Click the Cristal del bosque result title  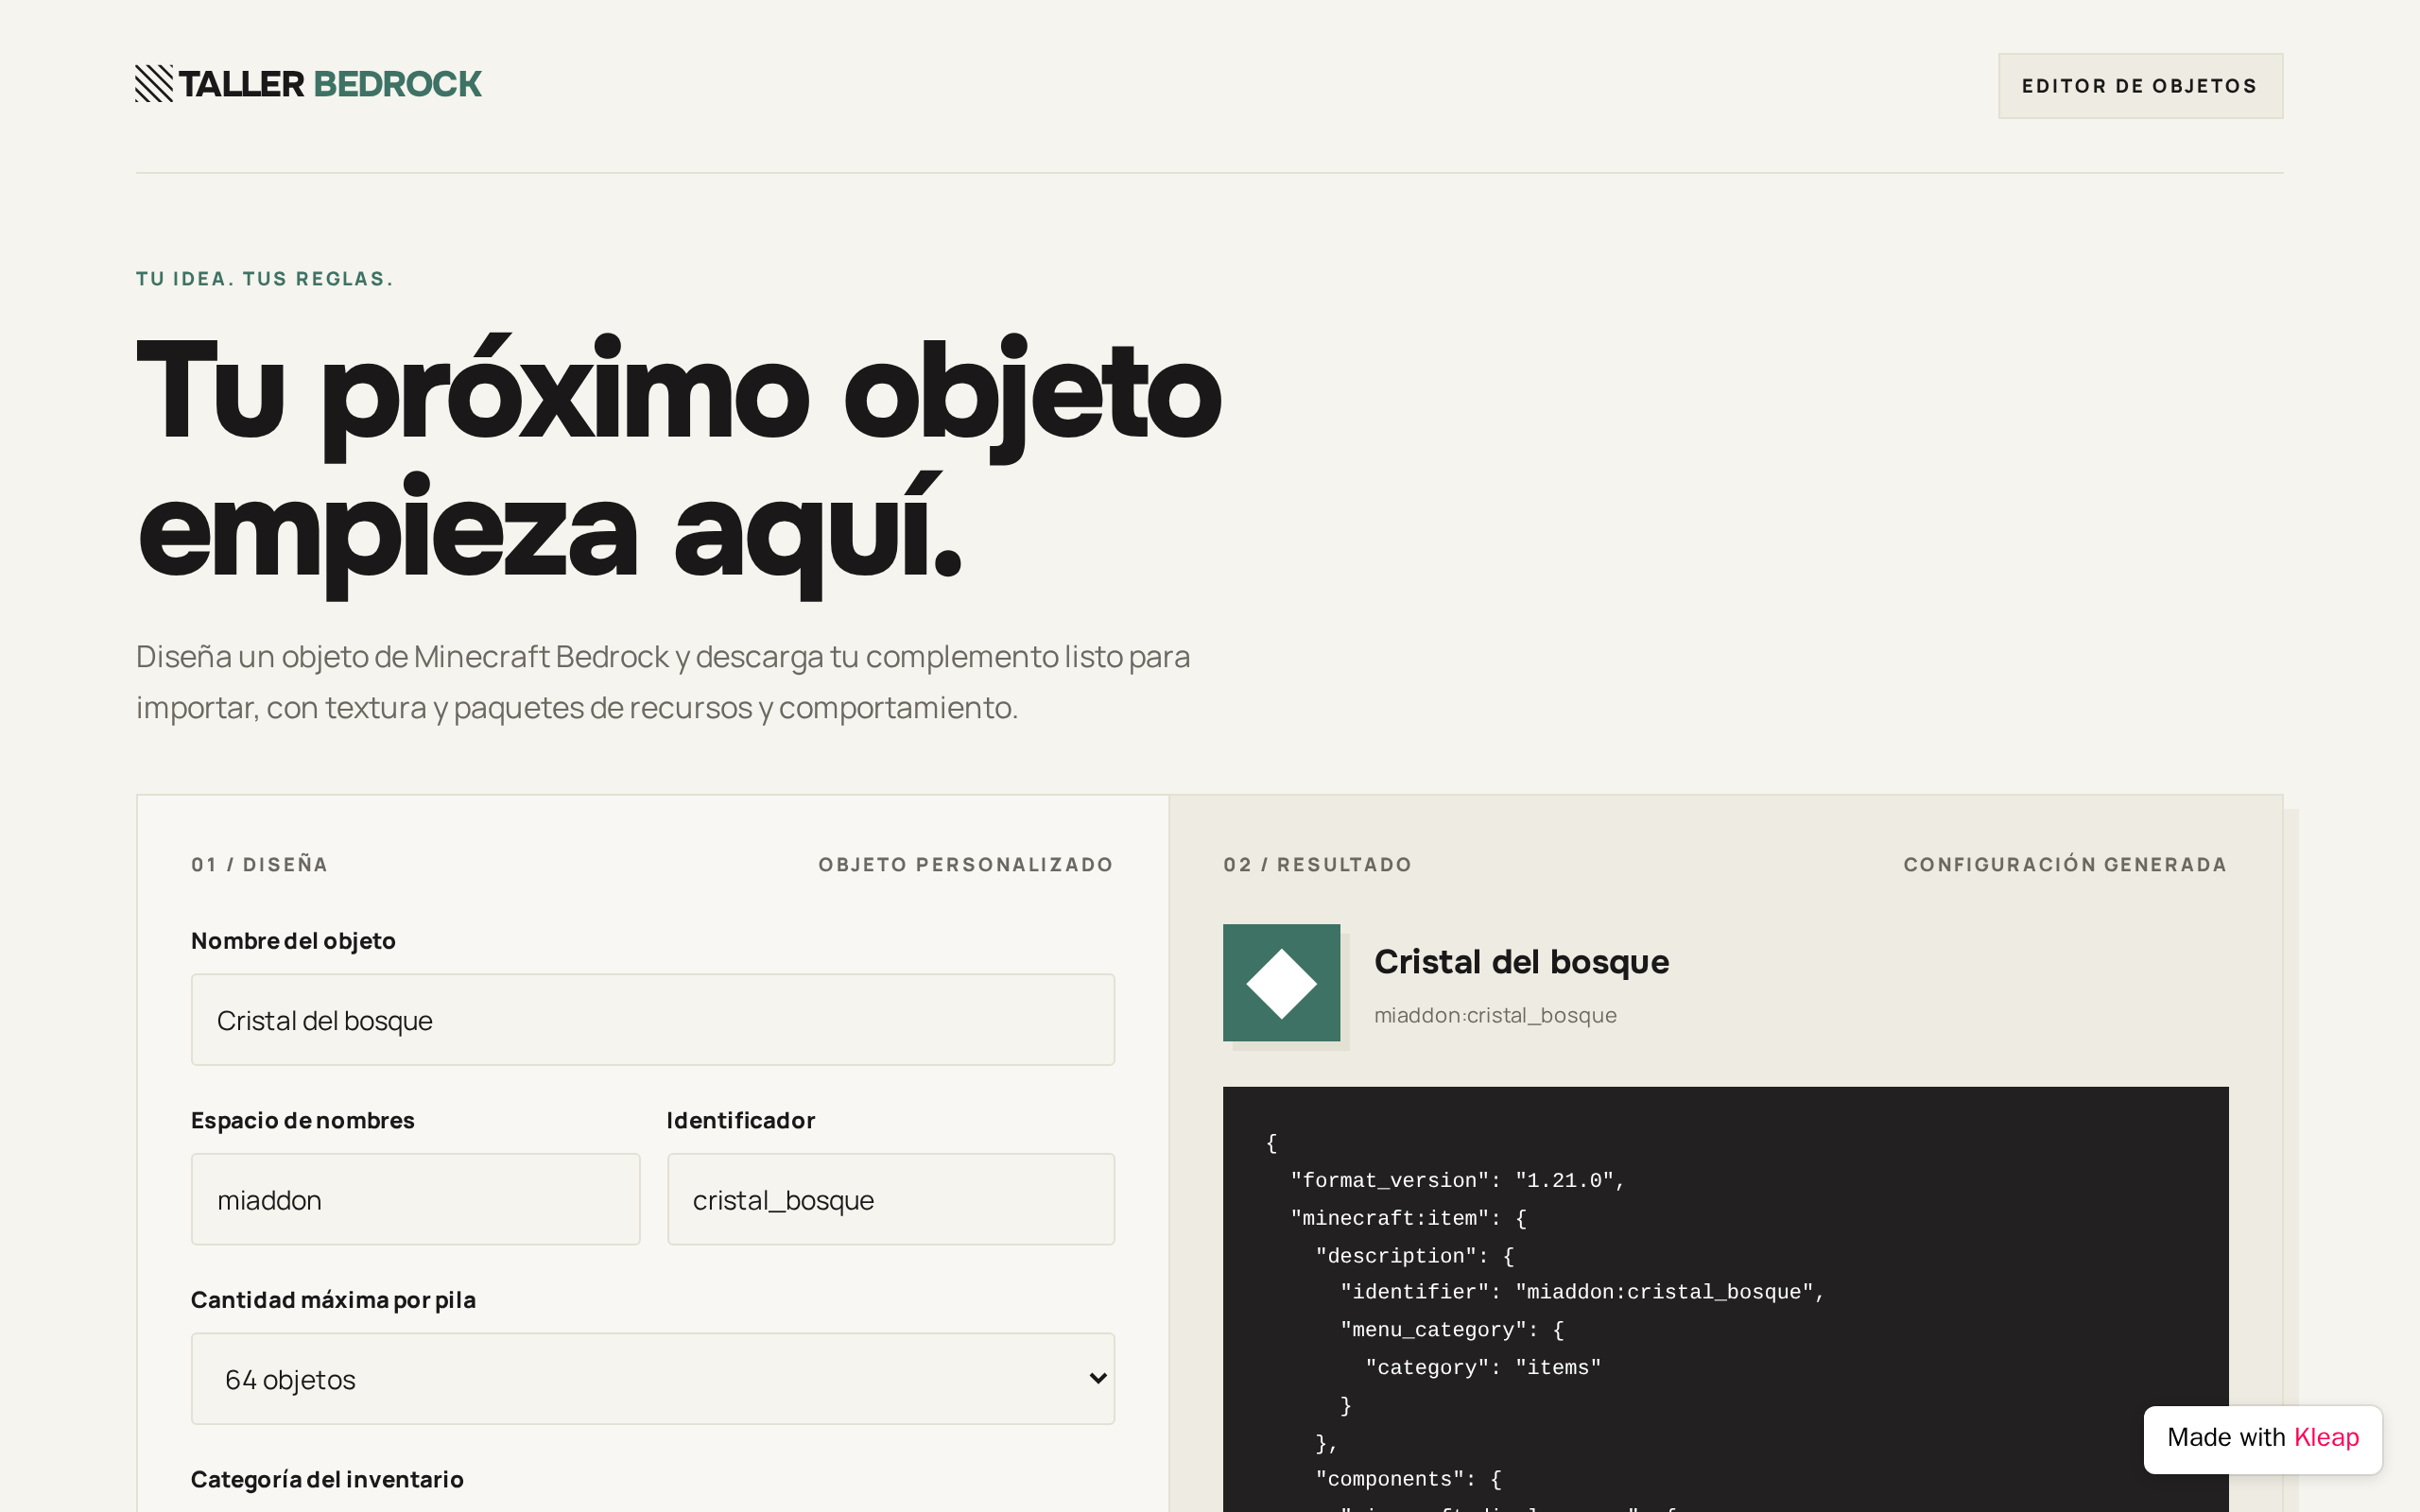[x=1521, y=962]
